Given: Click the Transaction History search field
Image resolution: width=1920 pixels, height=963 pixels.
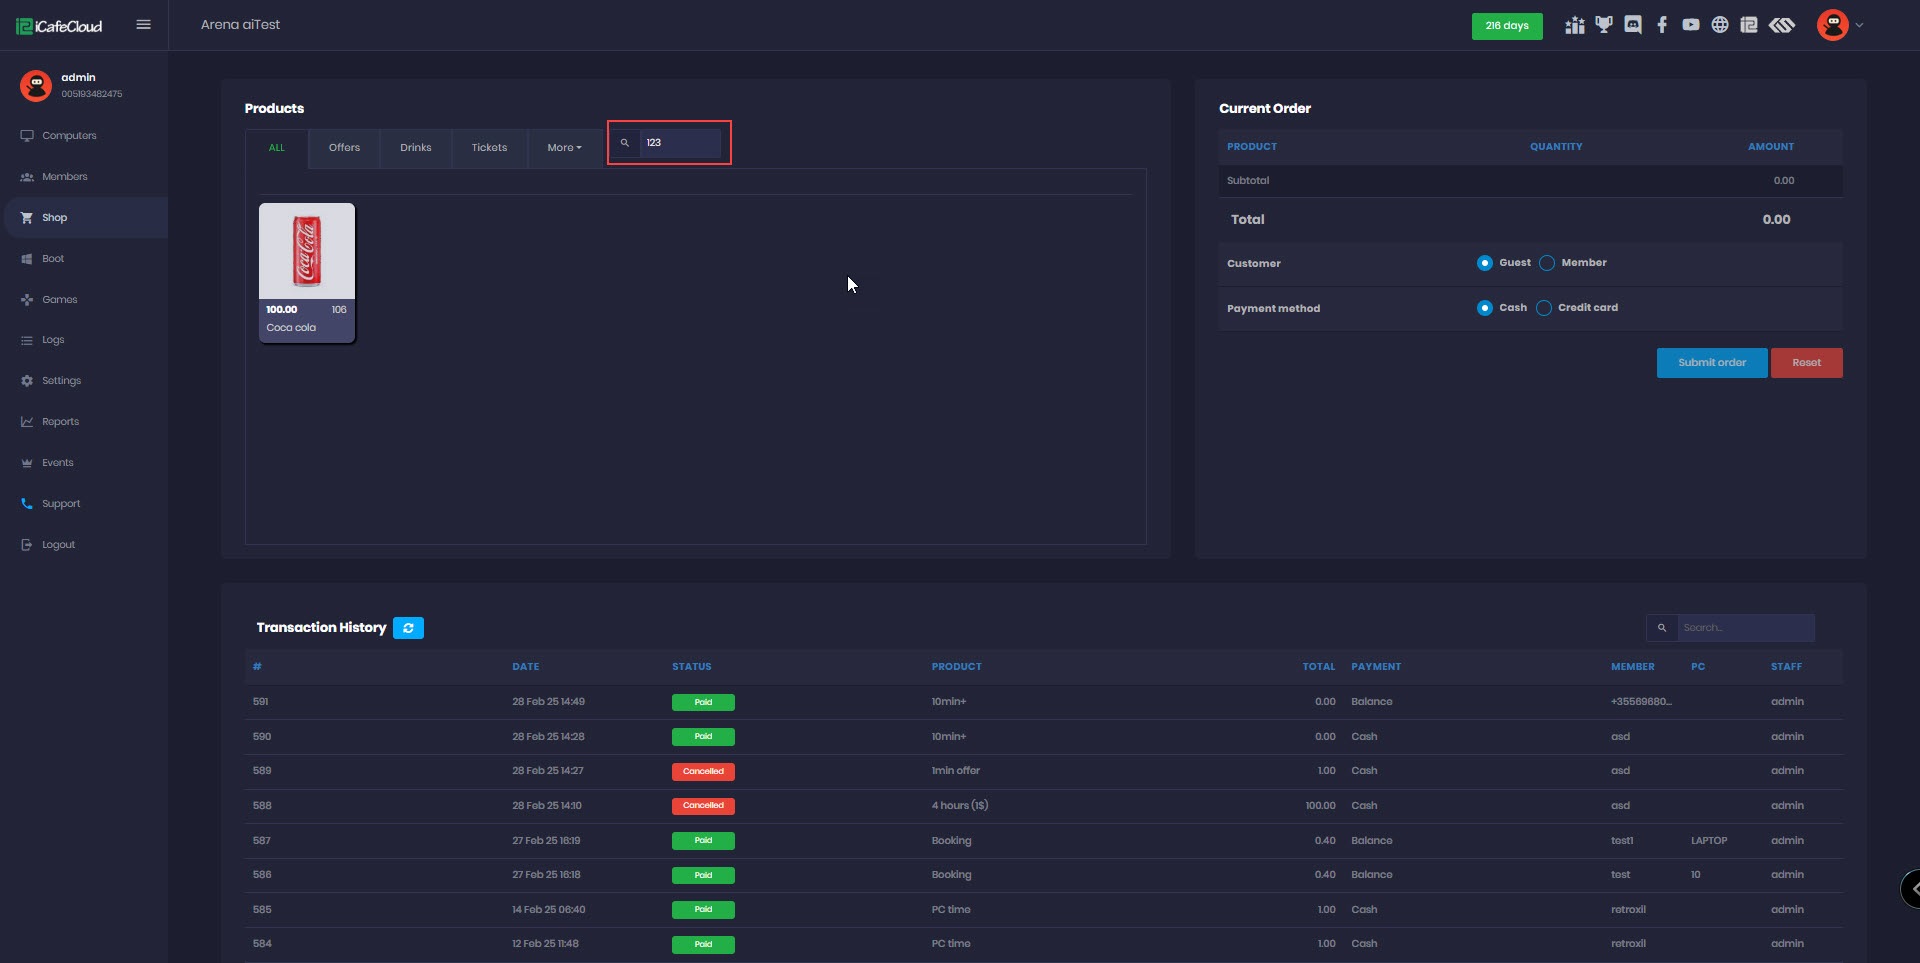Looking at the screenshot, I should click(x=1744, y=628).
